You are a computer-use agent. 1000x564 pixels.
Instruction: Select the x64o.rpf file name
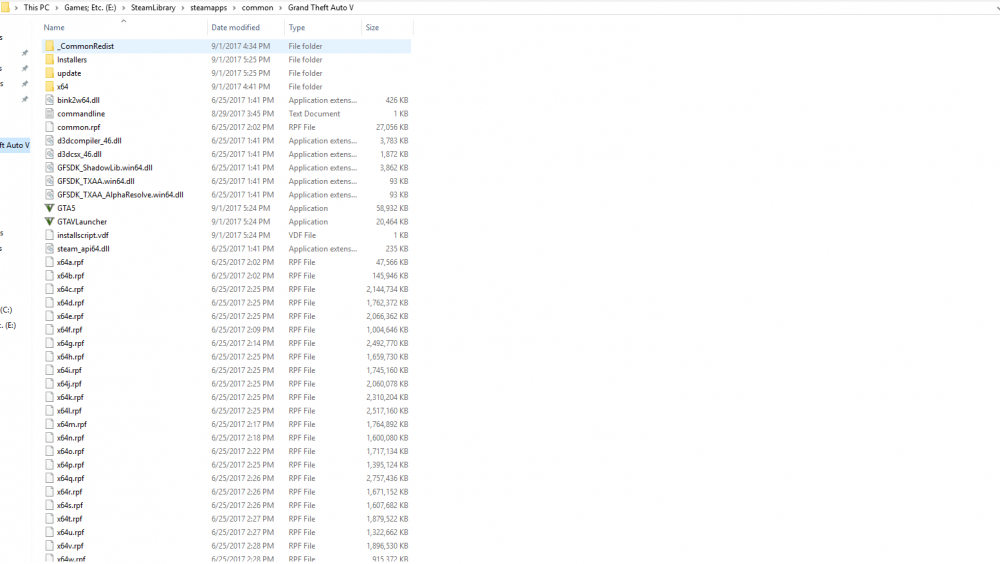71,451
